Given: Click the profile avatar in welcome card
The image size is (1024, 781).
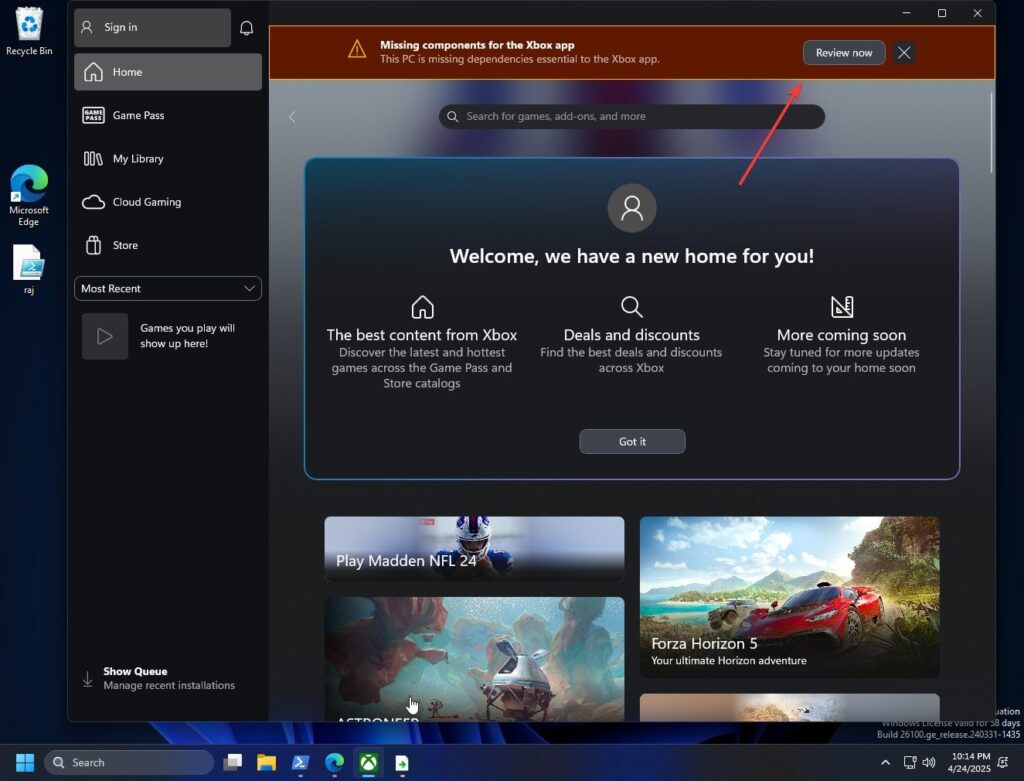Looking at the screenshot, I should coord(632,208).
